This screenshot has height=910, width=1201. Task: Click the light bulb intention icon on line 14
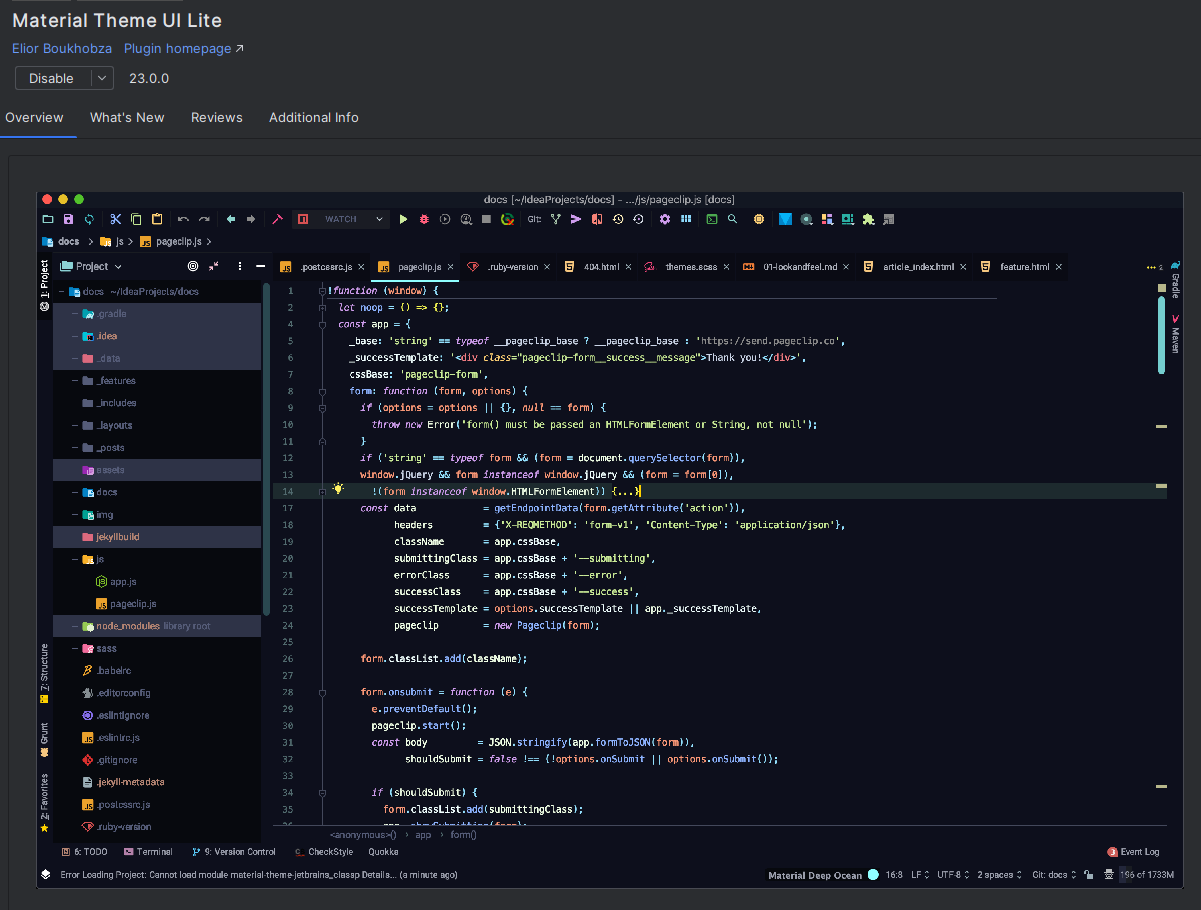[338, 489]
